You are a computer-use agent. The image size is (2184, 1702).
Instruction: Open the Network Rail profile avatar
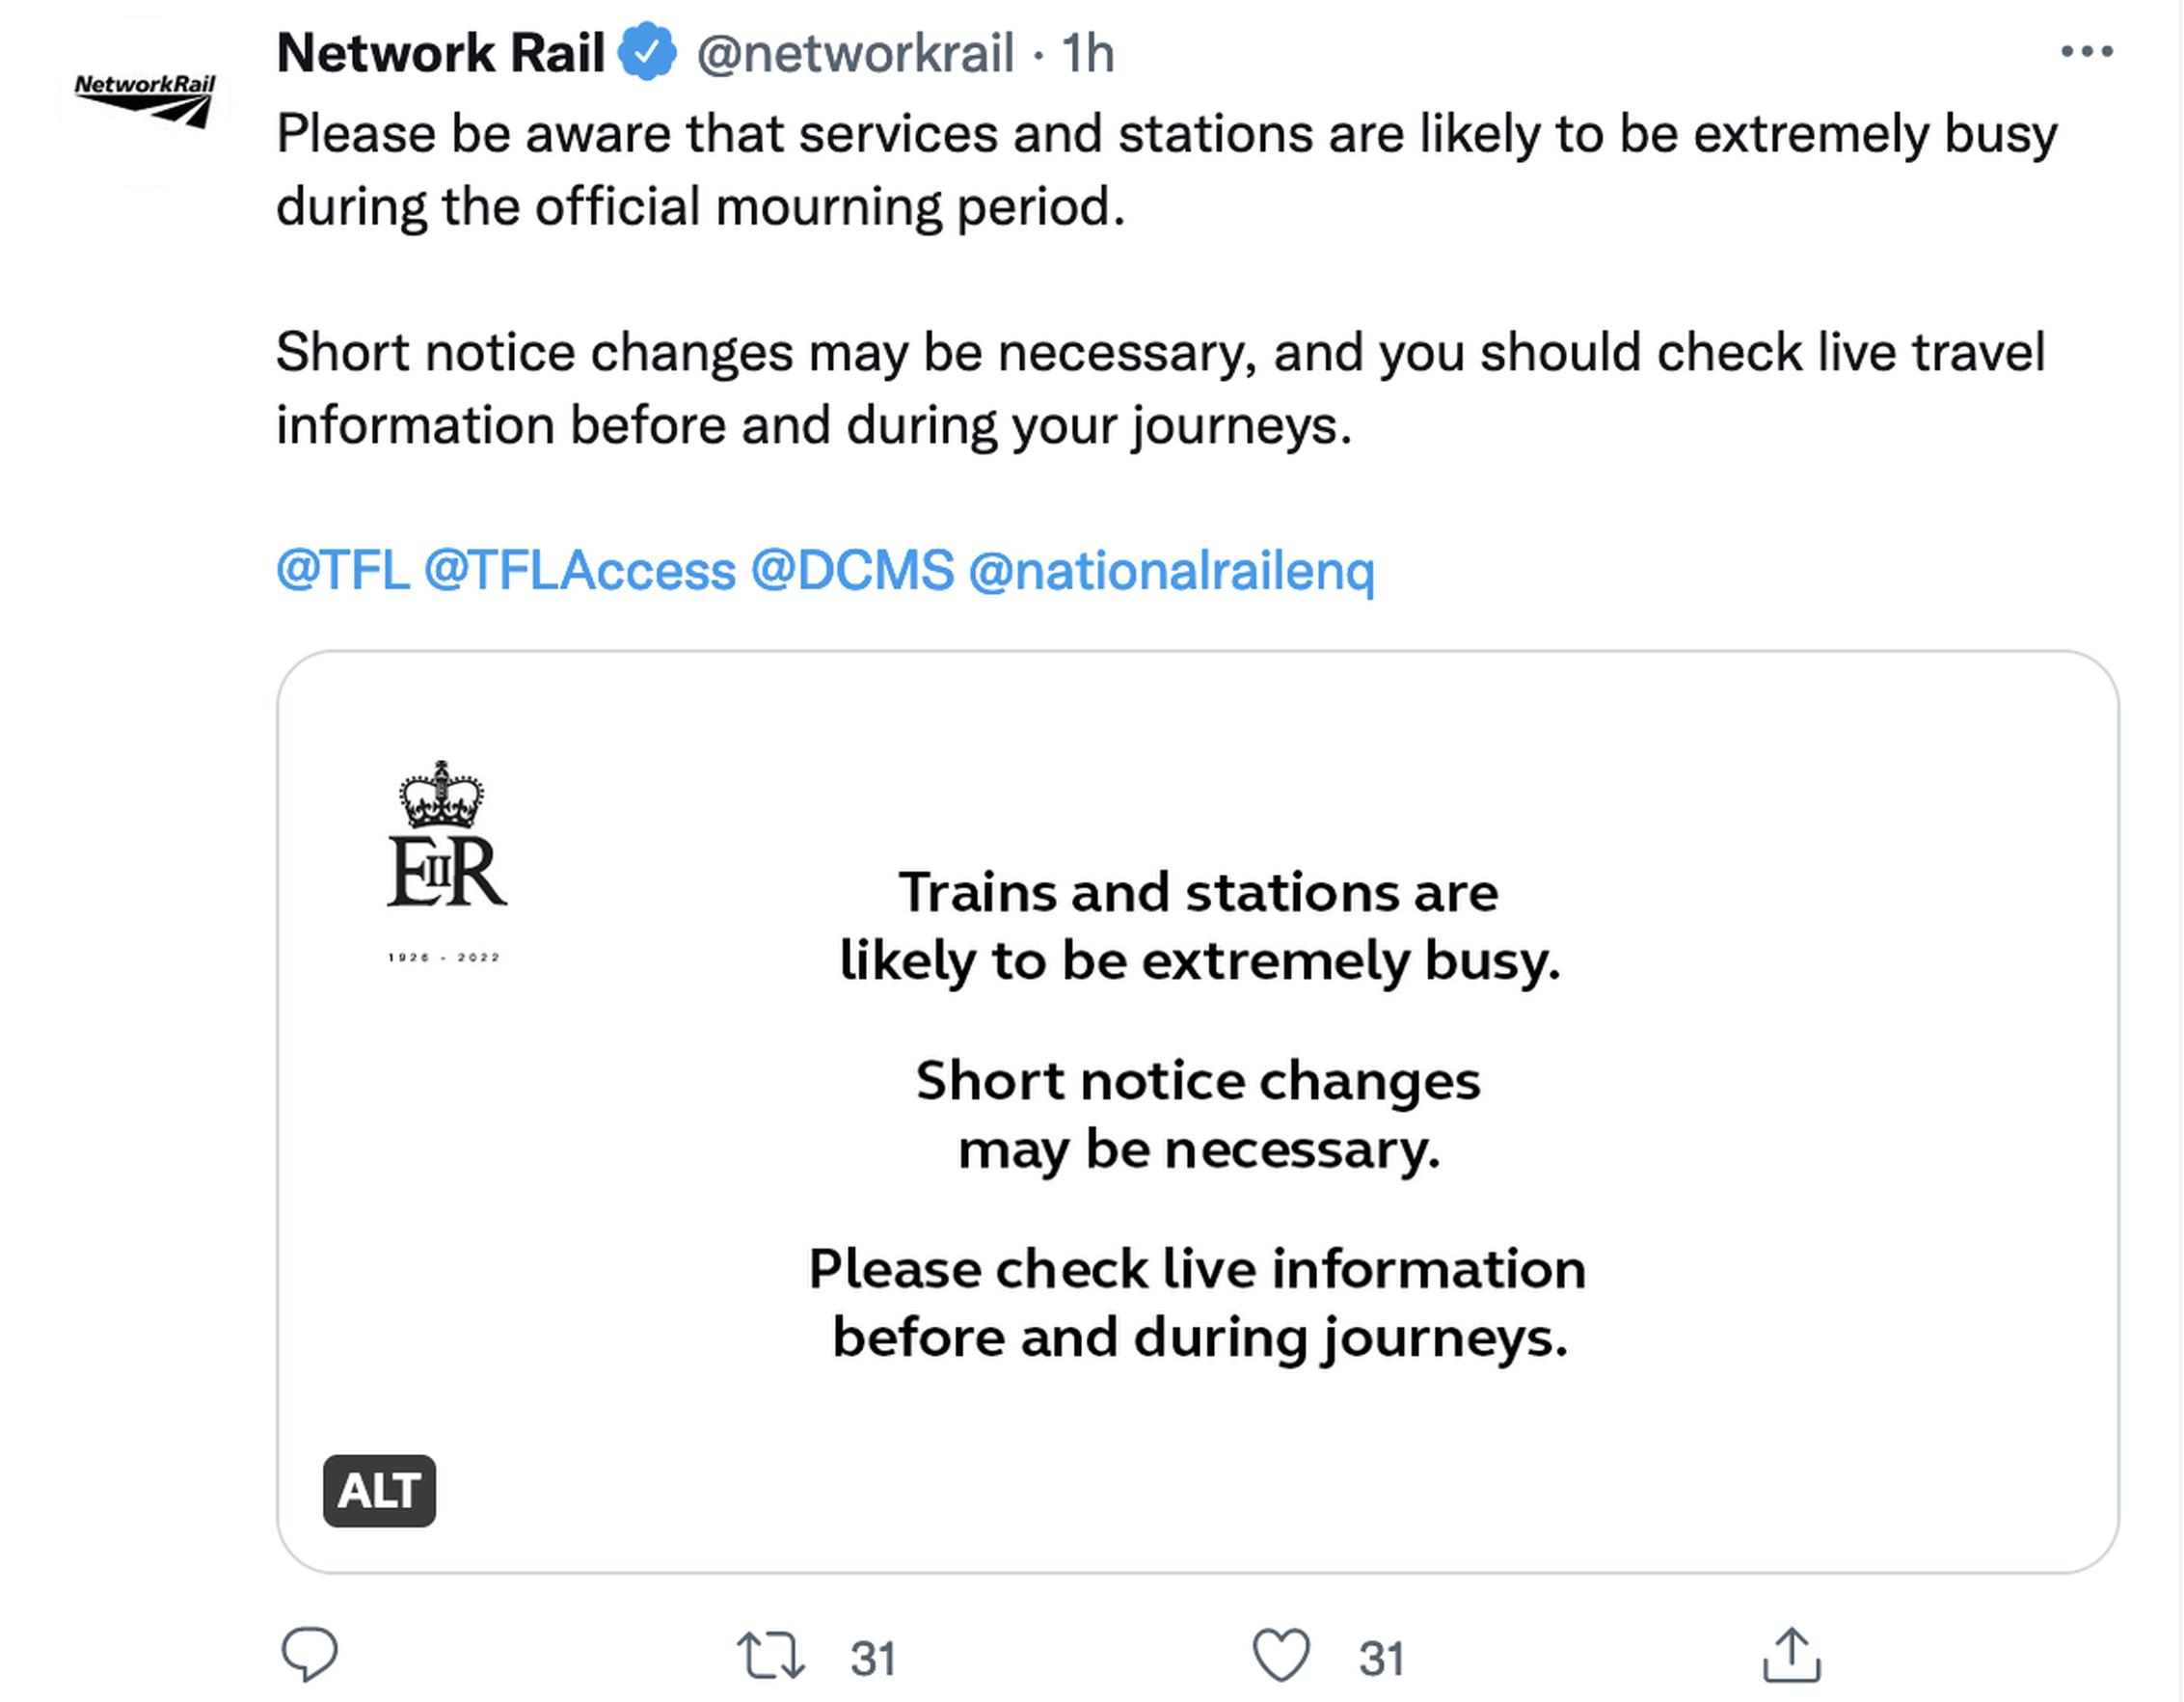pyautogui.click(x=145, y=100)
